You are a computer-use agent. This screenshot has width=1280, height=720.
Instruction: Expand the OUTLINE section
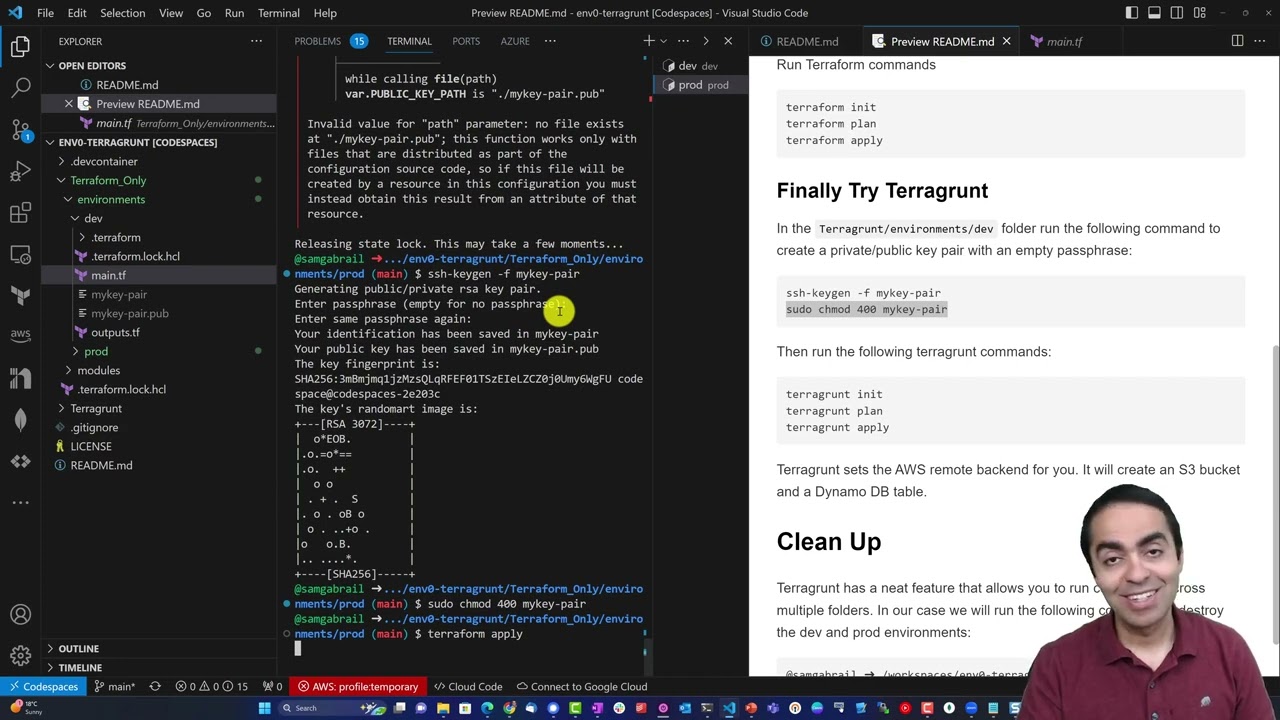78,648
